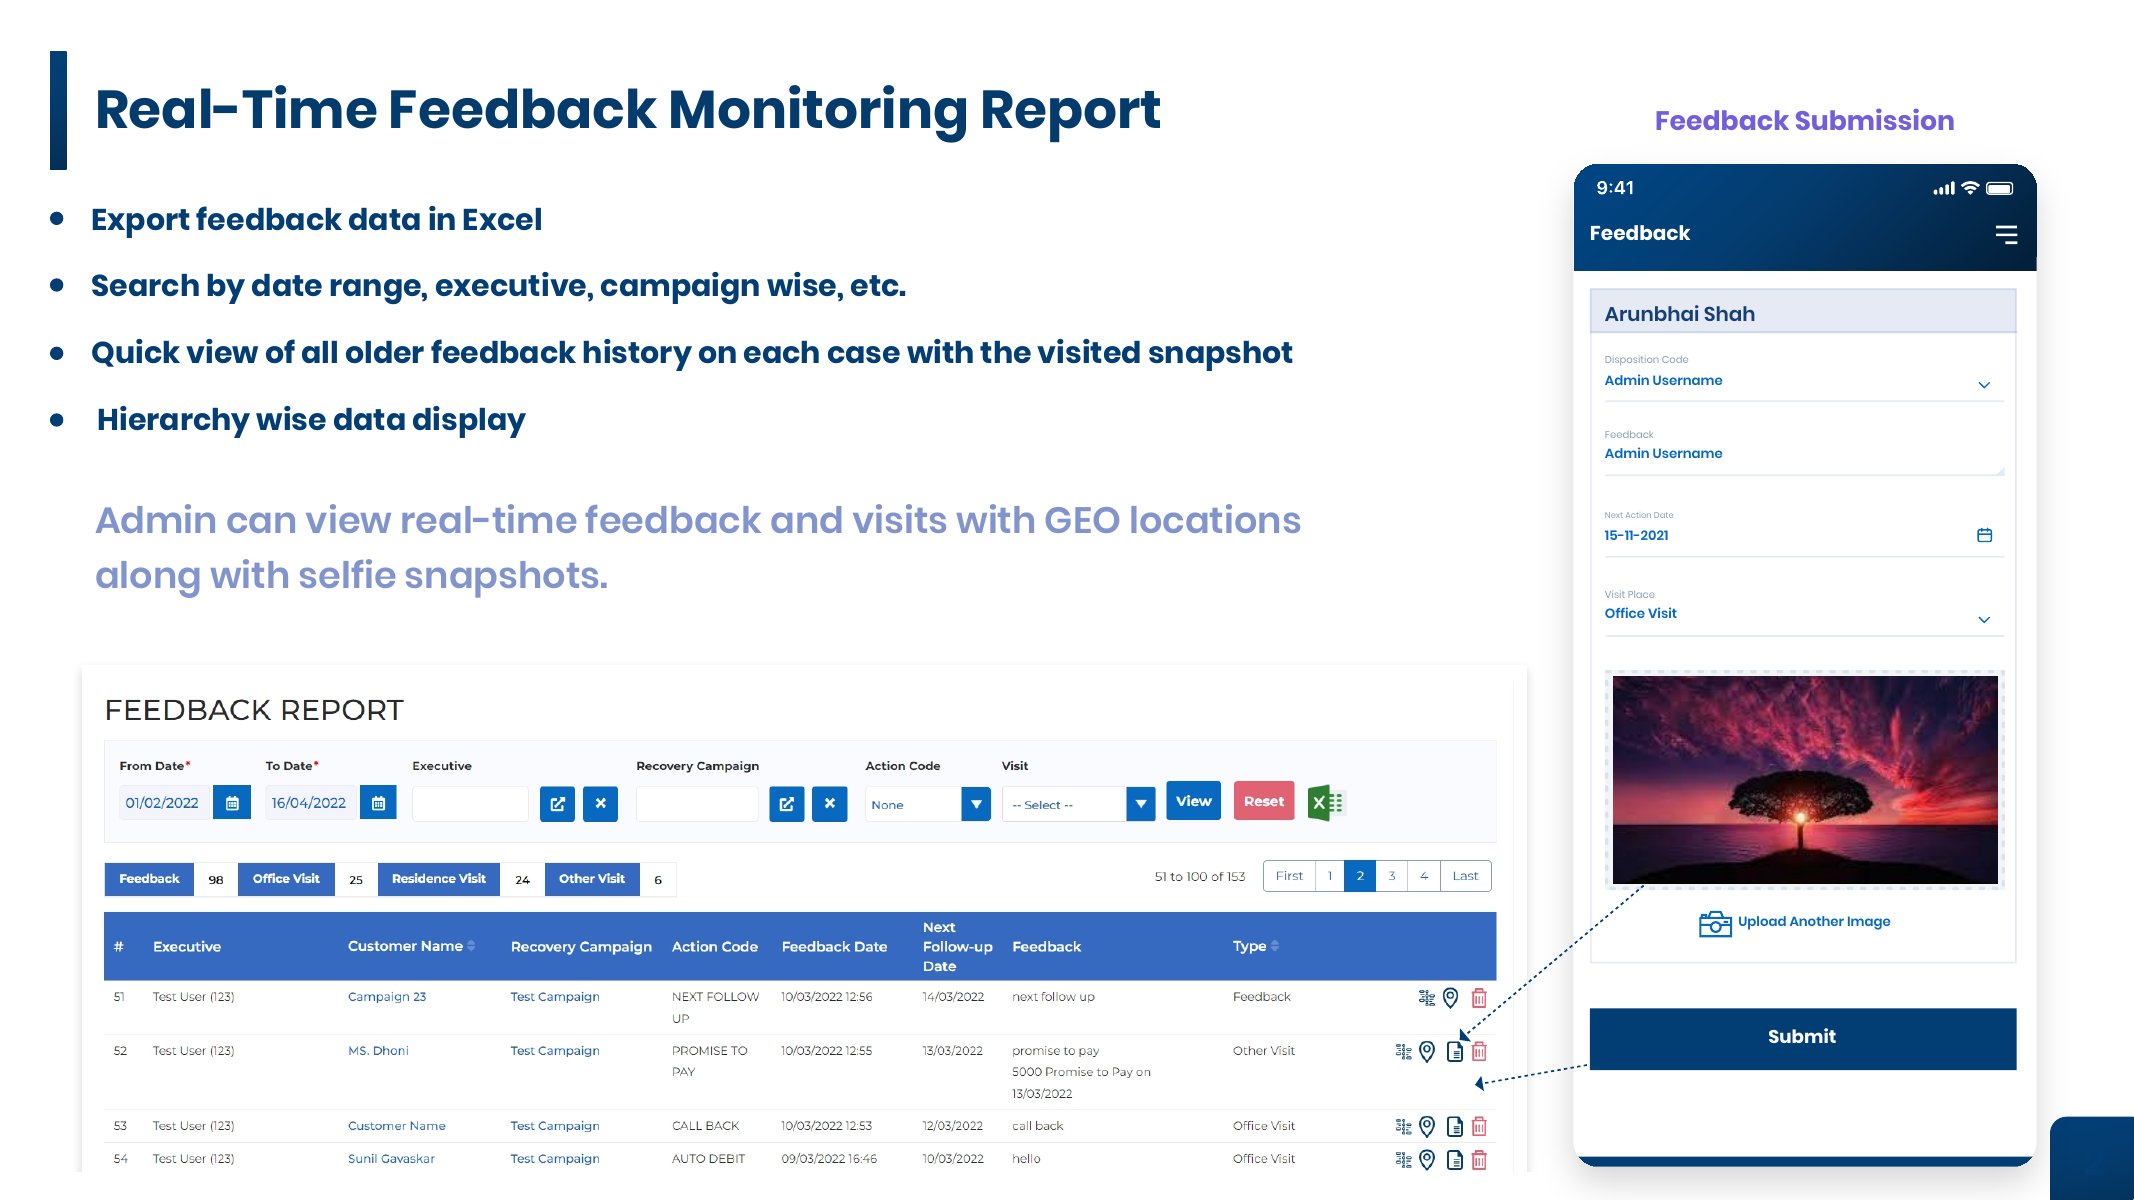This screenshot has height=1200, width=2134.
Task: Expand the Visit Place dropdown
Action: click(x=1984, y=620)
